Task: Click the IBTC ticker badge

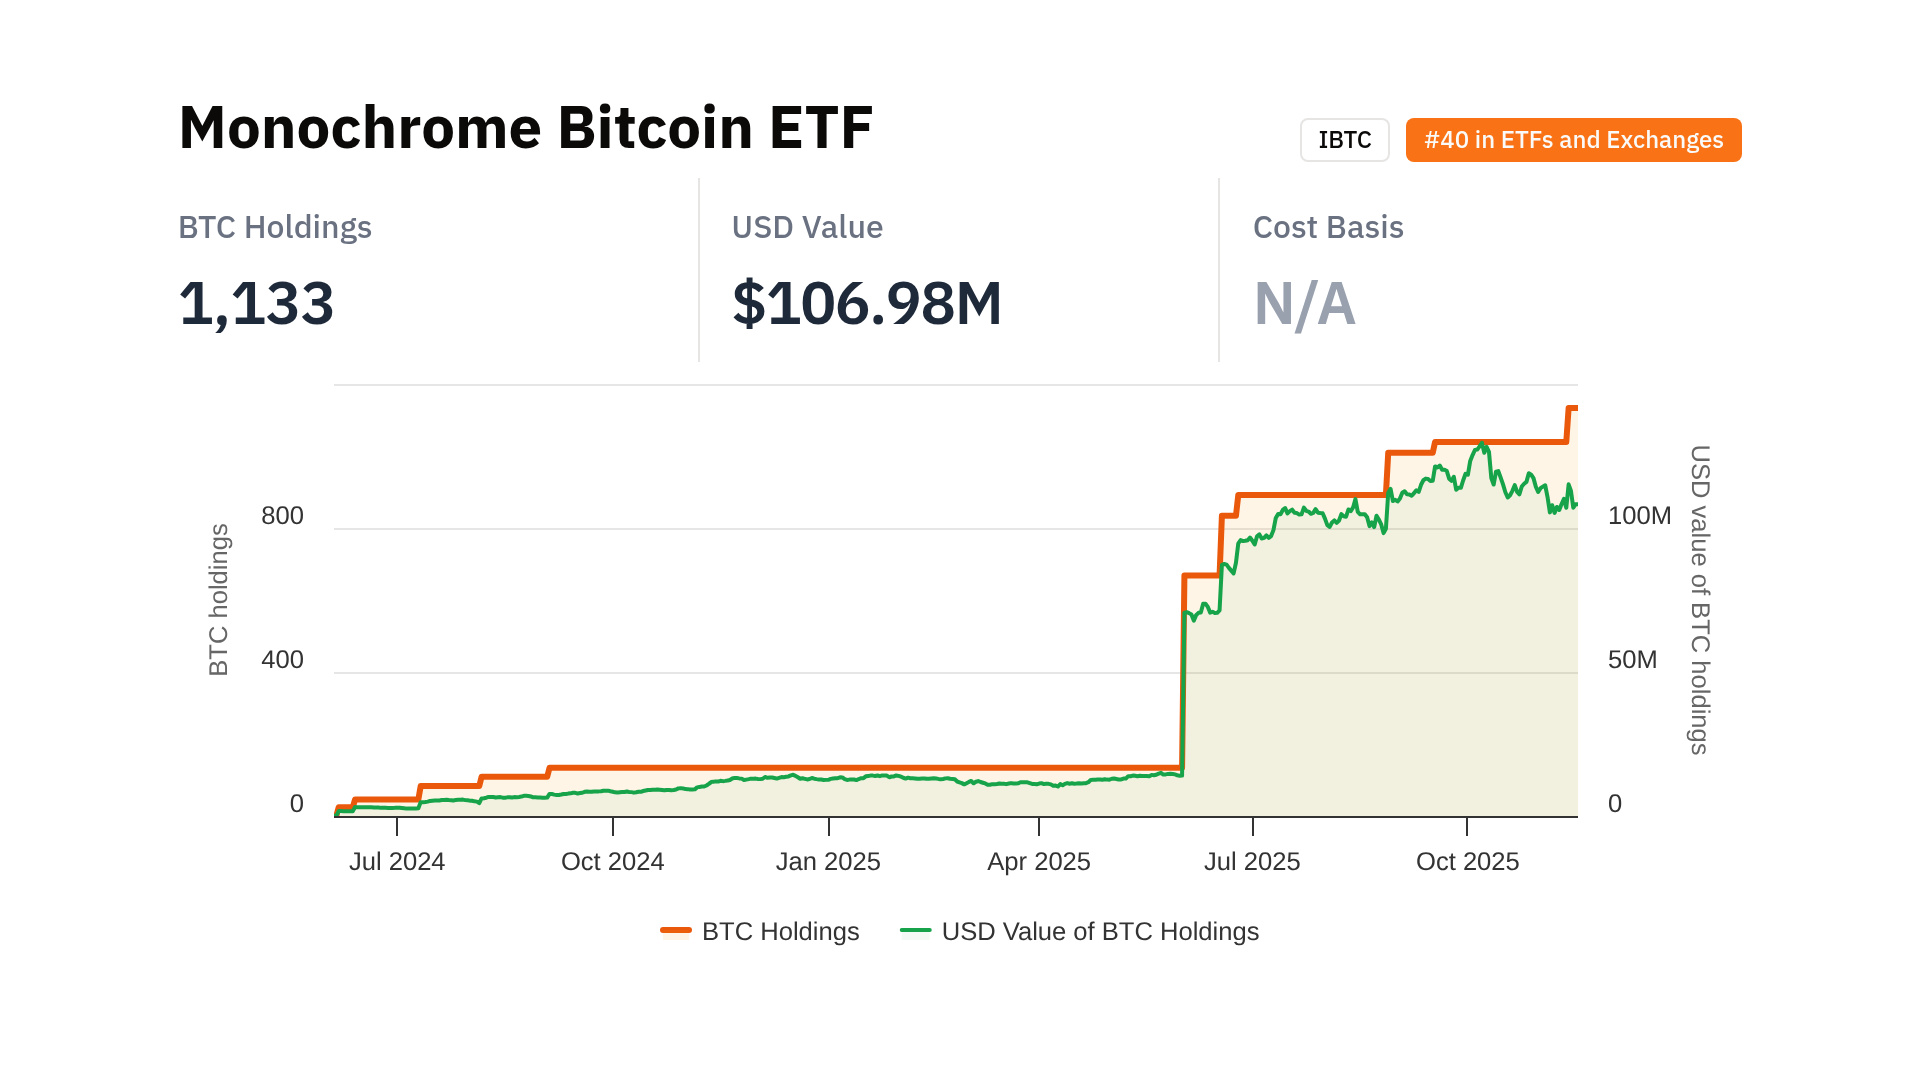Action: 1344,140
